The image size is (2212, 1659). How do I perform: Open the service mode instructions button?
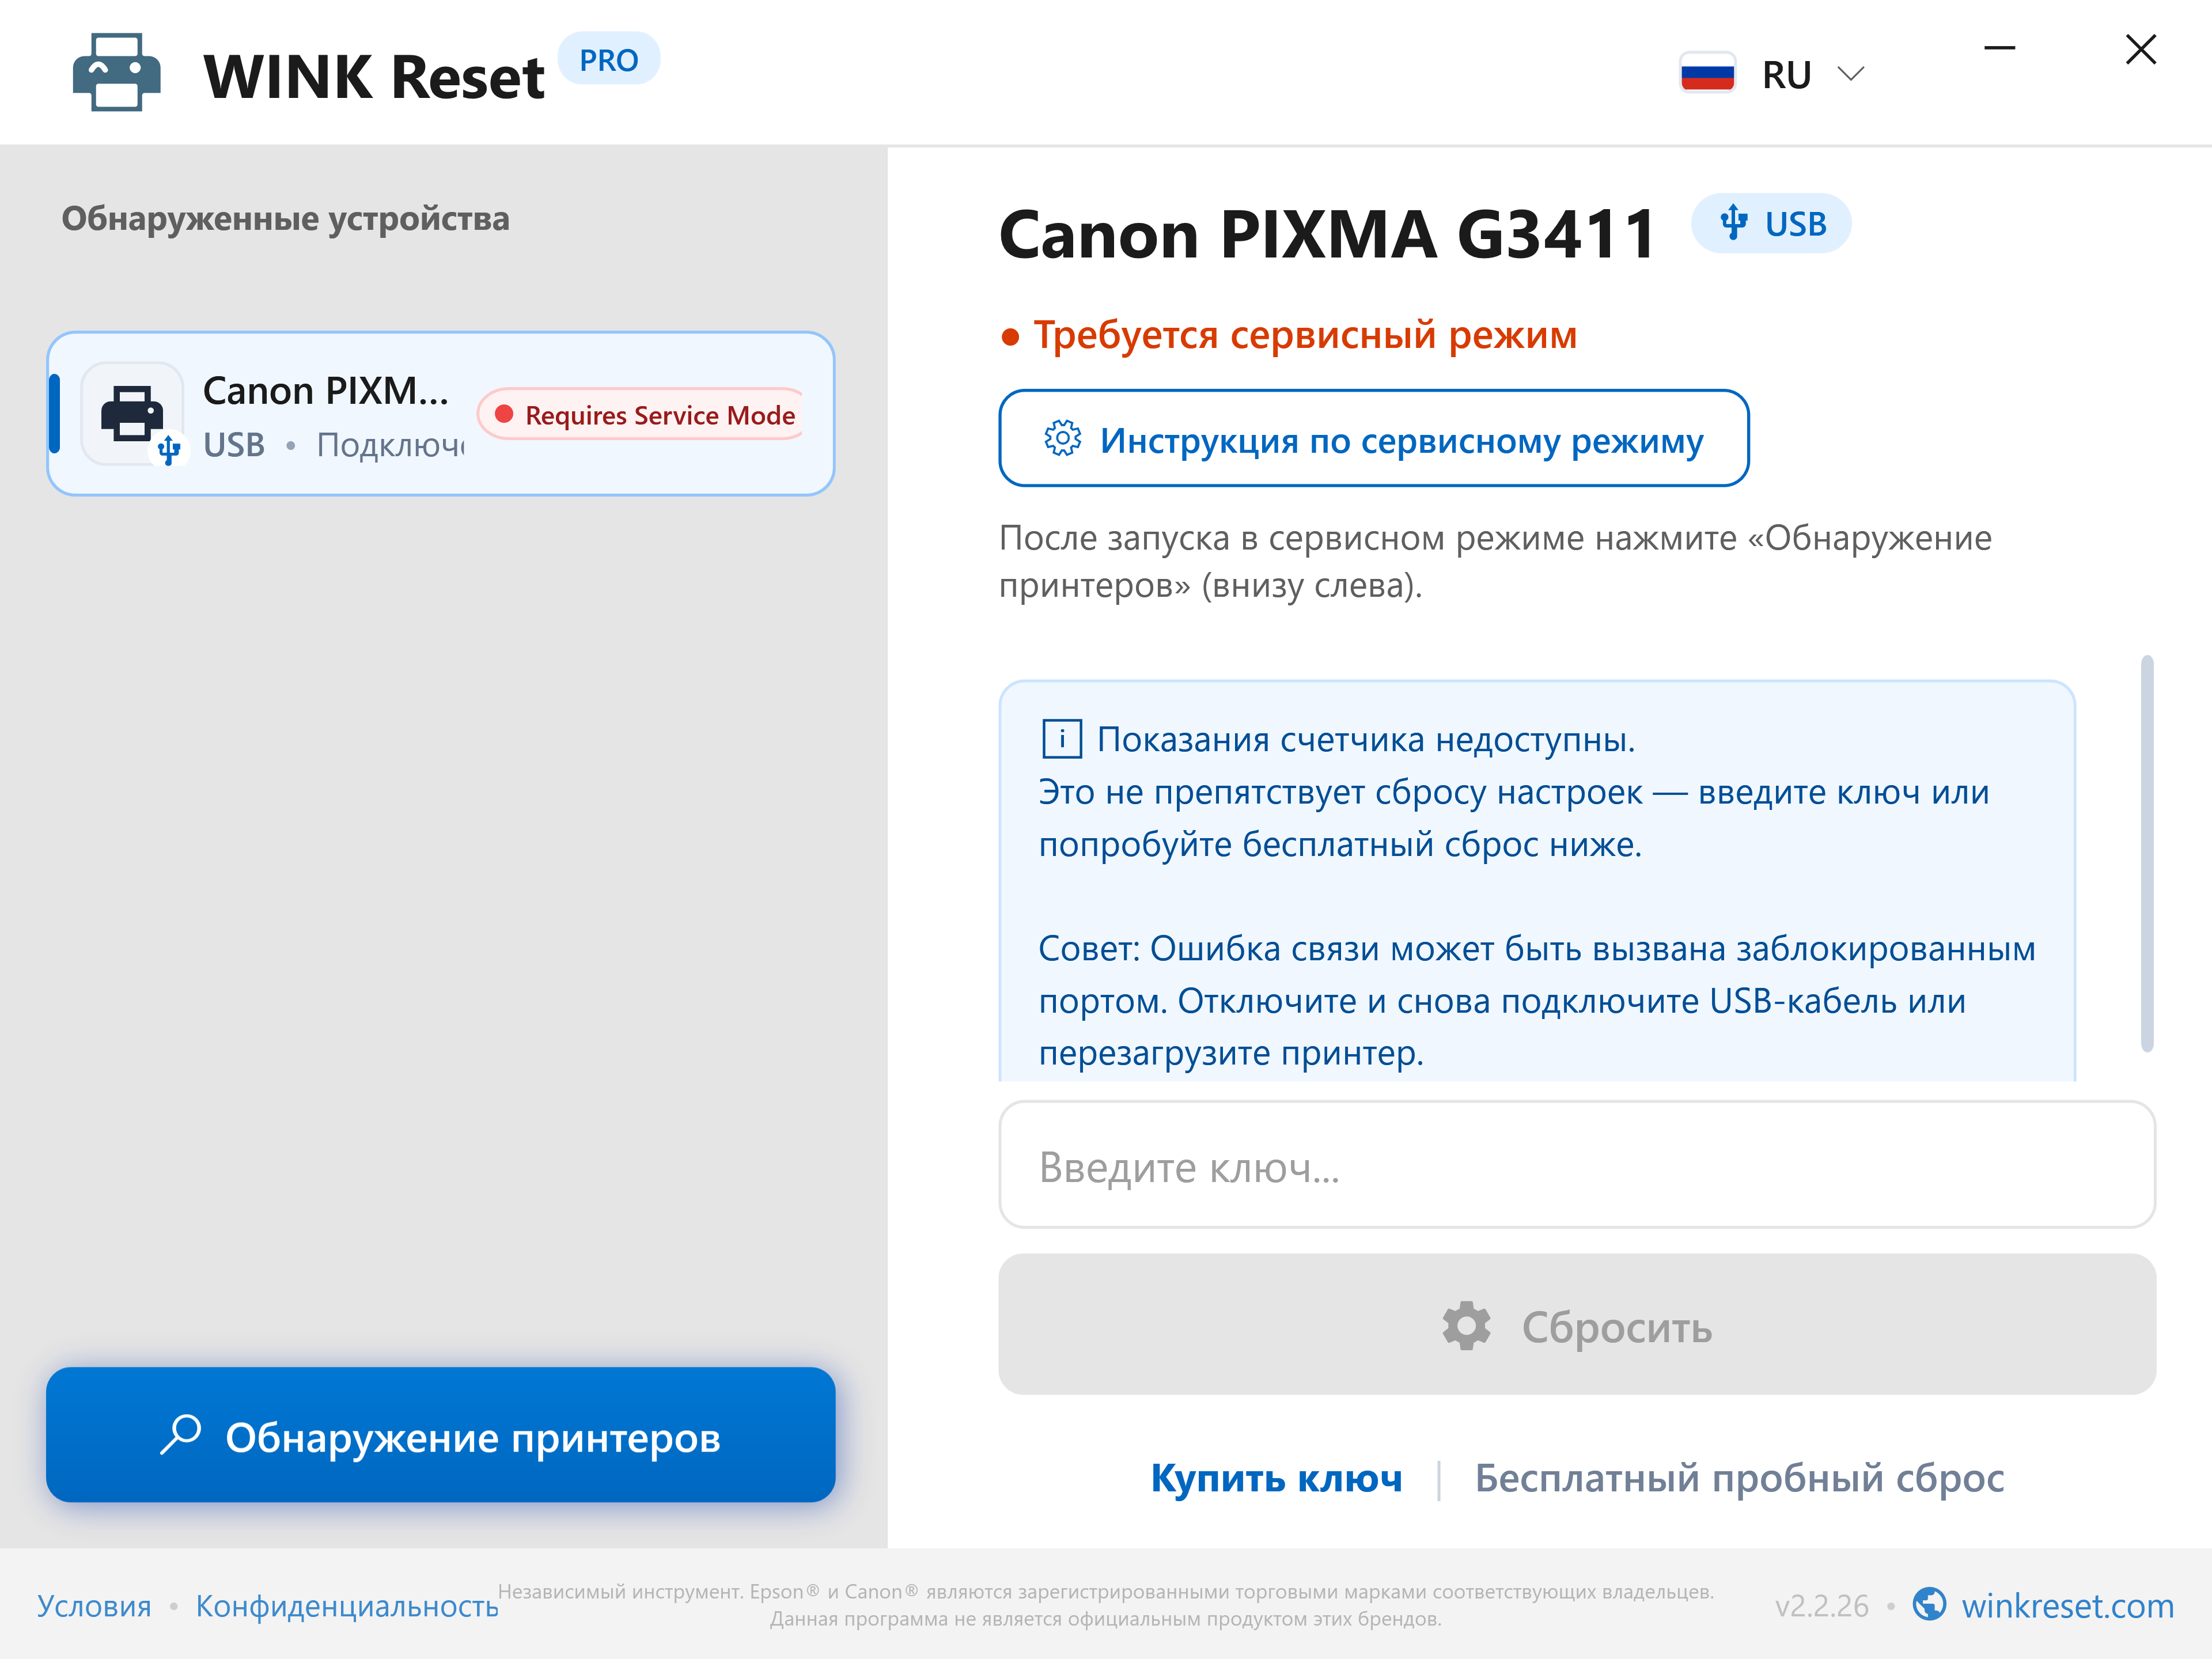click(1374, 439)
